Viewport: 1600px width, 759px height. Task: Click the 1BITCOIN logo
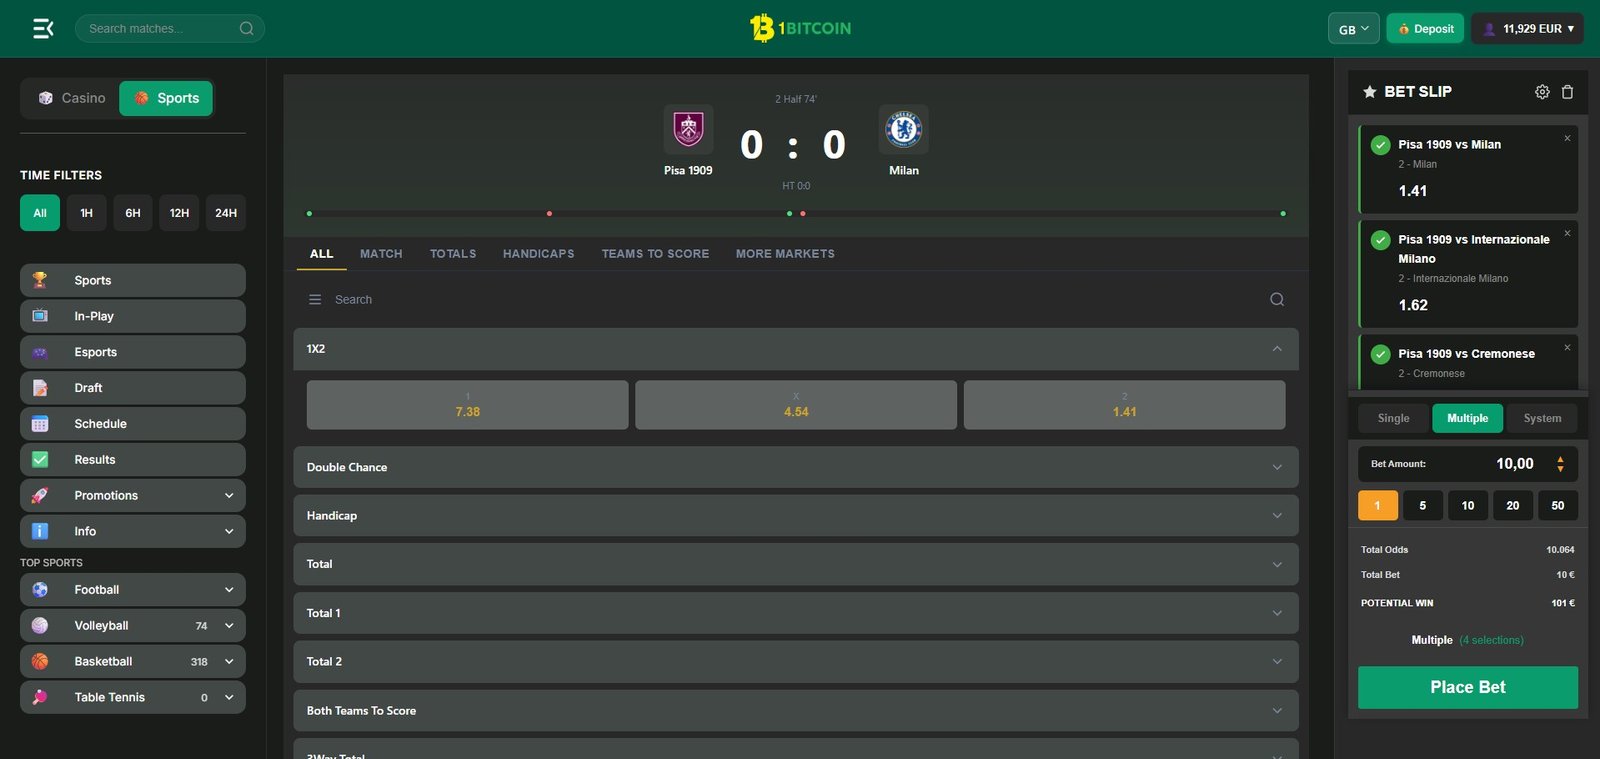[800, 28]
